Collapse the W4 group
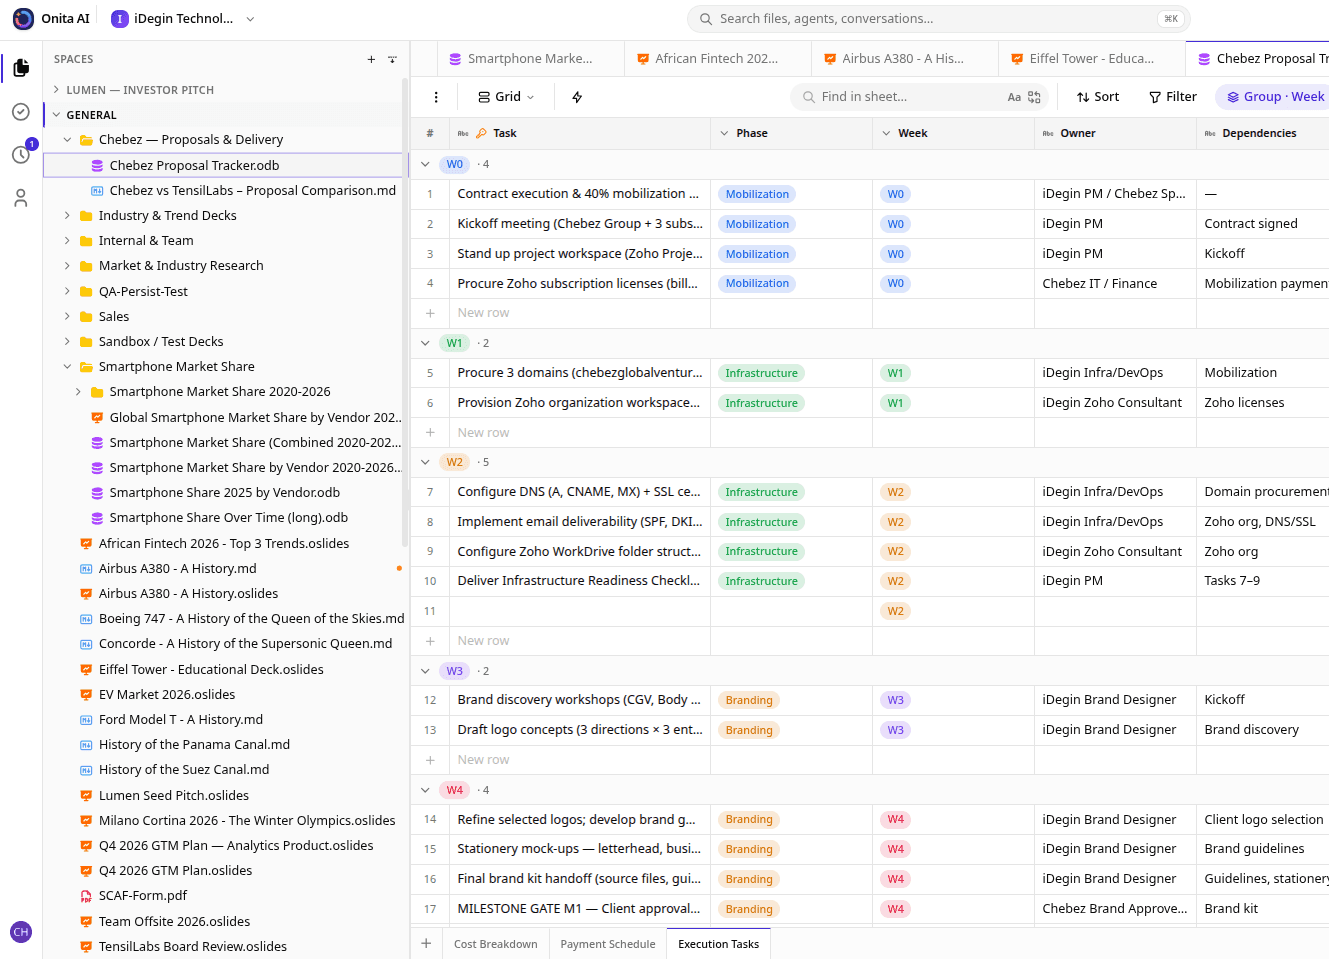 425,790
